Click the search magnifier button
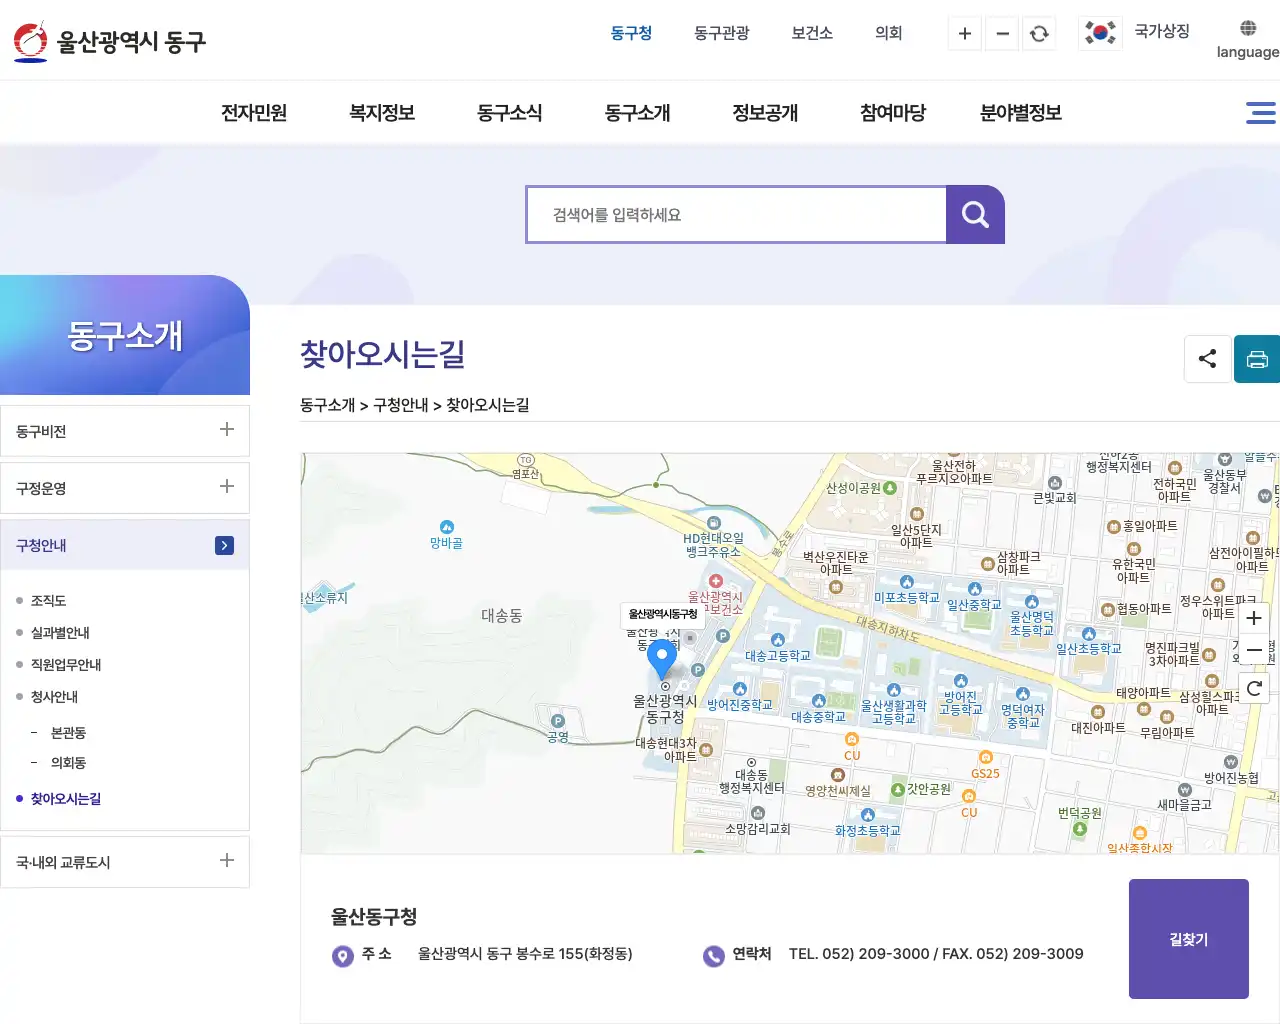1280x1024 pixels. (975, 214)
